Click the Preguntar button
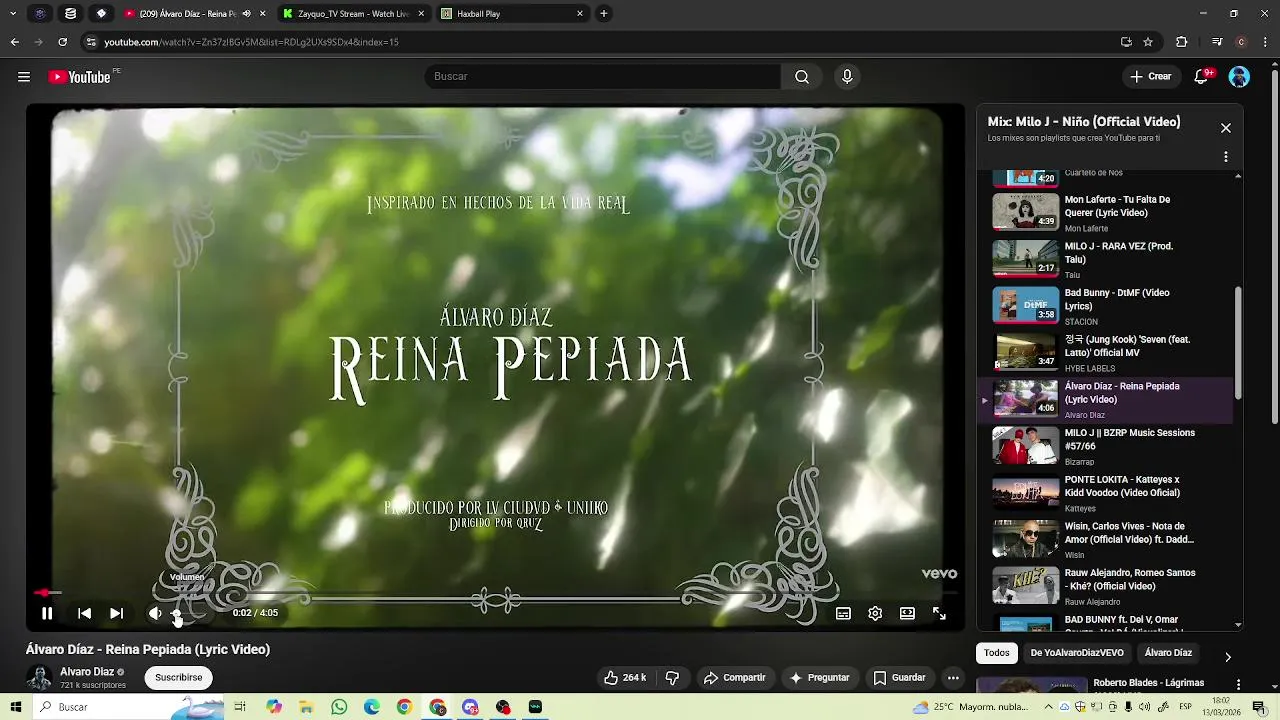1280x720 pixels. coord(820,678)
